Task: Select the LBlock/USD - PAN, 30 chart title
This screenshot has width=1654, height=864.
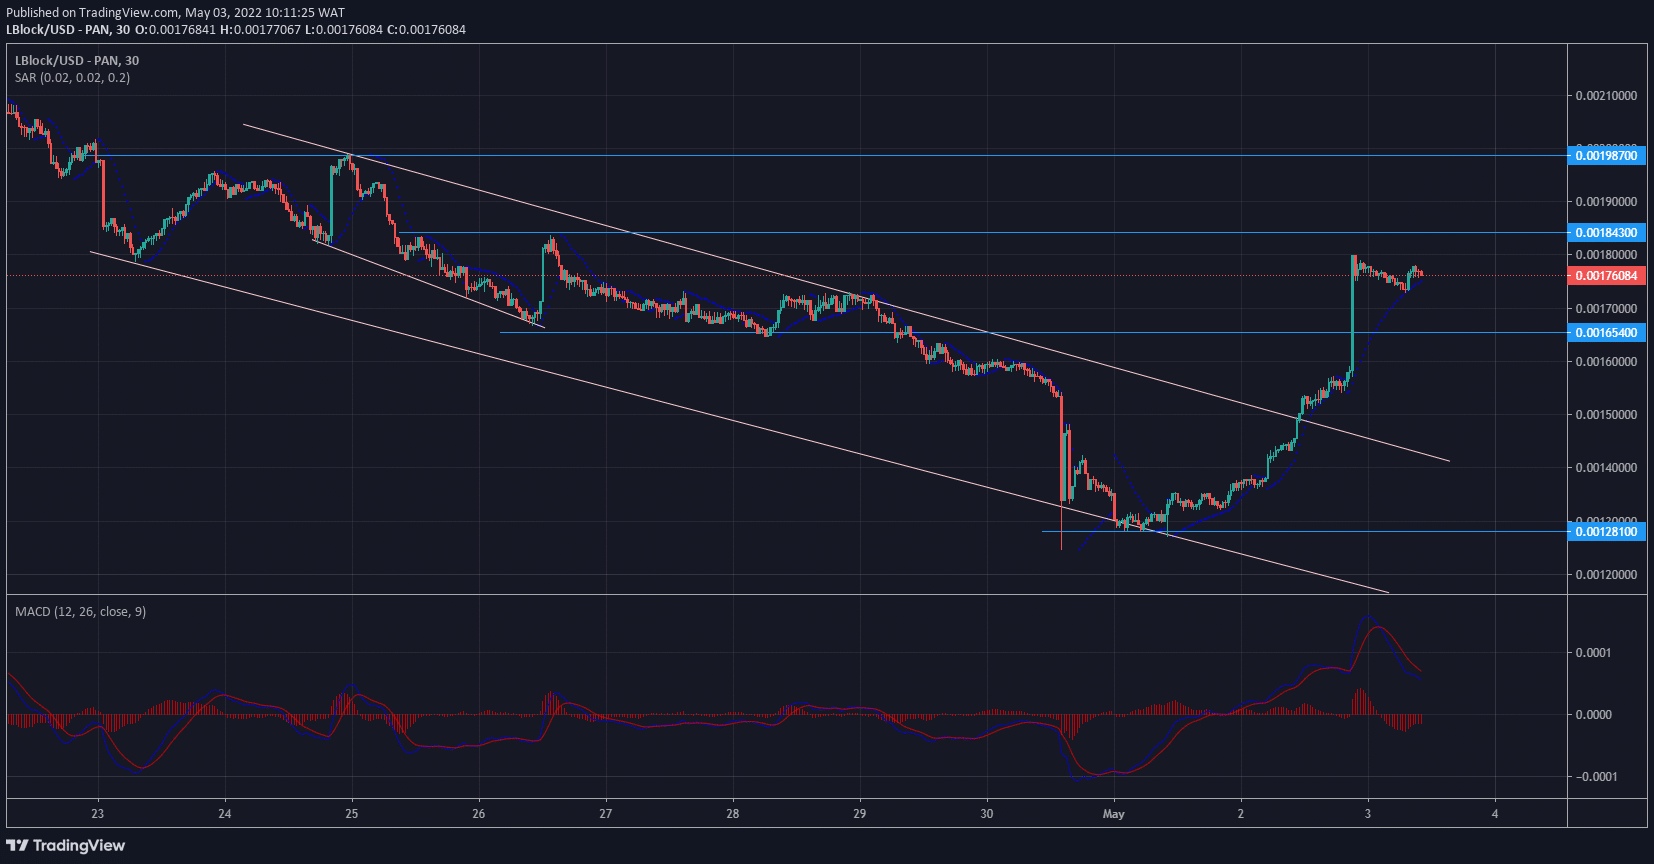Action: [77, 61]
